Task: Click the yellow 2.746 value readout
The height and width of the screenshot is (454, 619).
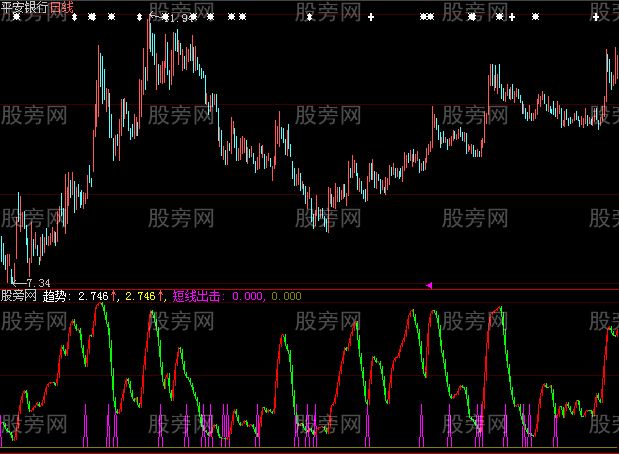Action: (139, 296)
